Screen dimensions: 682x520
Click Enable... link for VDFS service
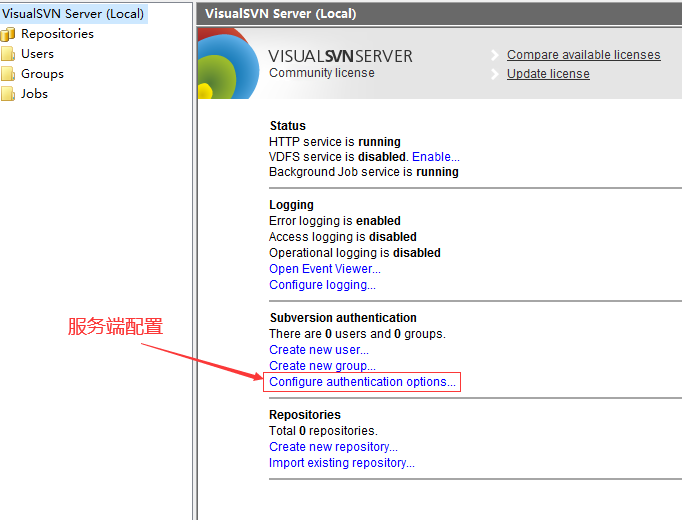[436, 157]
